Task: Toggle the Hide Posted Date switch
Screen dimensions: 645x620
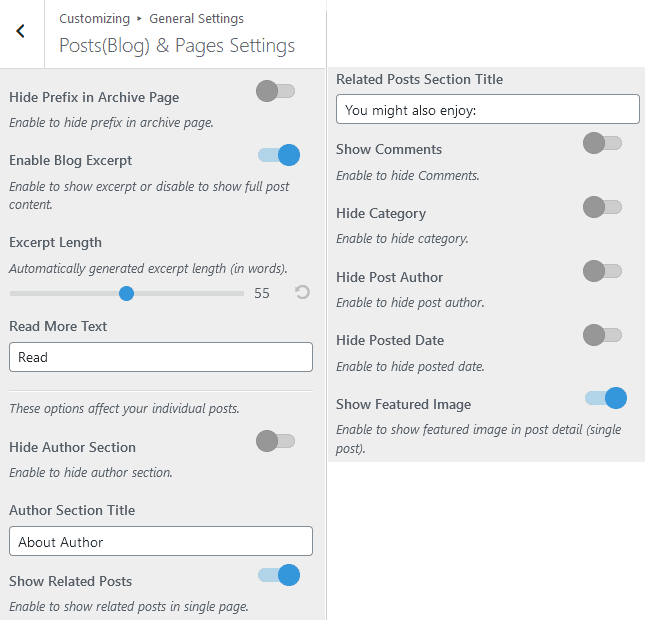Action: 603,335
